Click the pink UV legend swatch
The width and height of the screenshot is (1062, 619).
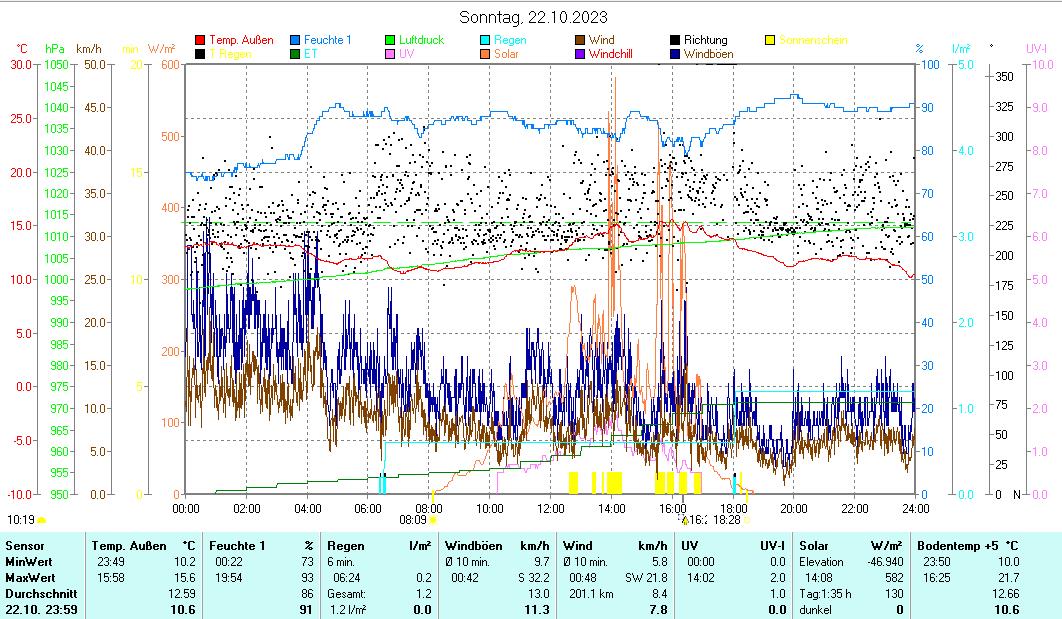point(391,54)
